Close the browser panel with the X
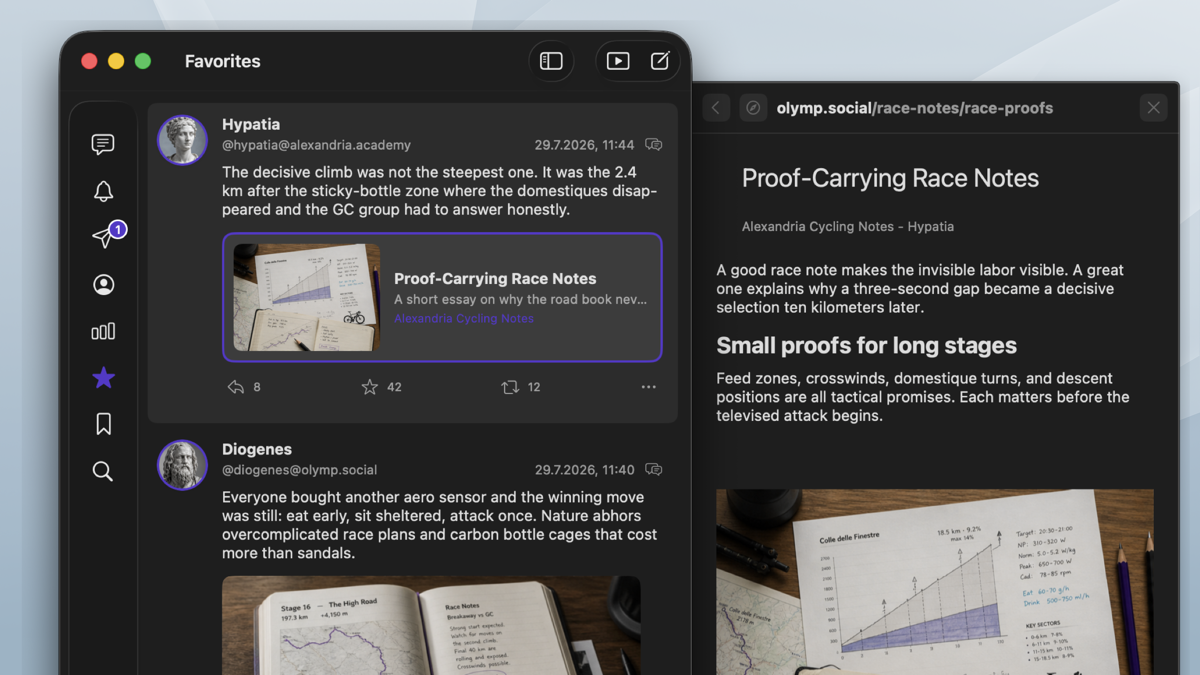1200x675 pixels. click(x=1154, y=108)
